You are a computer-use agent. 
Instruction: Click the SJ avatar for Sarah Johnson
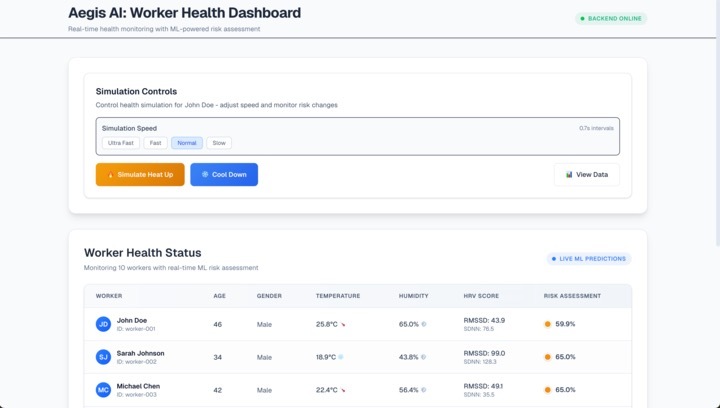pos(103,357)
